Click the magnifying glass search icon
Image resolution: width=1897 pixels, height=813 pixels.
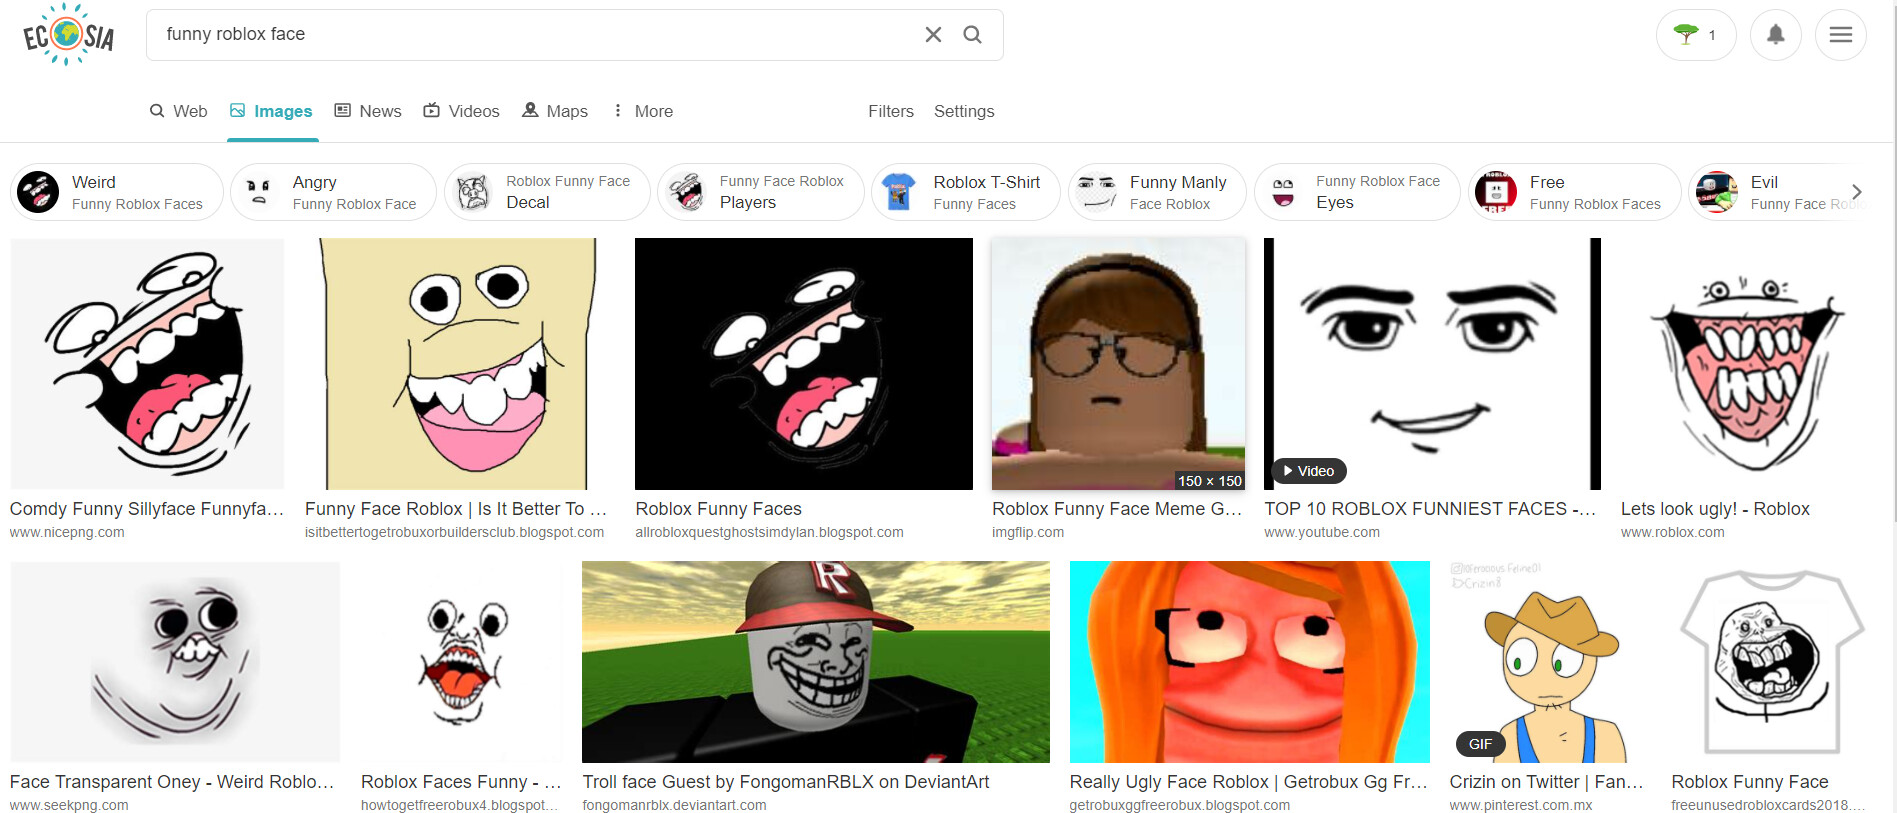point(972,35)
